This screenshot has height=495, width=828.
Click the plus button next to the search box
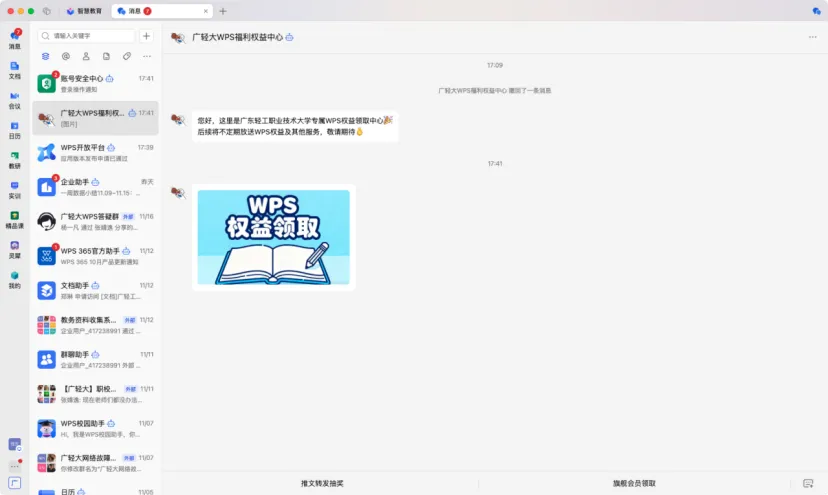point(146,36)
